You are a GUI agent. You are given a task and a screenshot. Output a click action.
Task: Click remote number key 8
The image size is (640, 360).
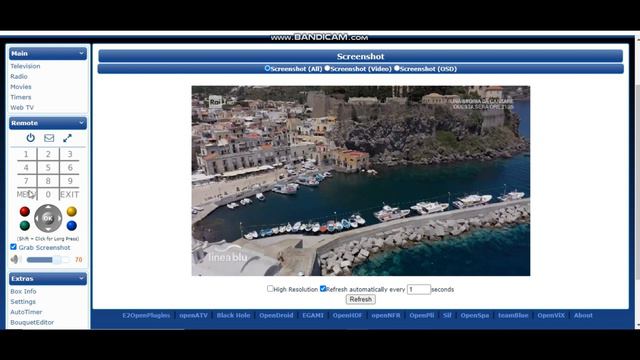(48, 181)
